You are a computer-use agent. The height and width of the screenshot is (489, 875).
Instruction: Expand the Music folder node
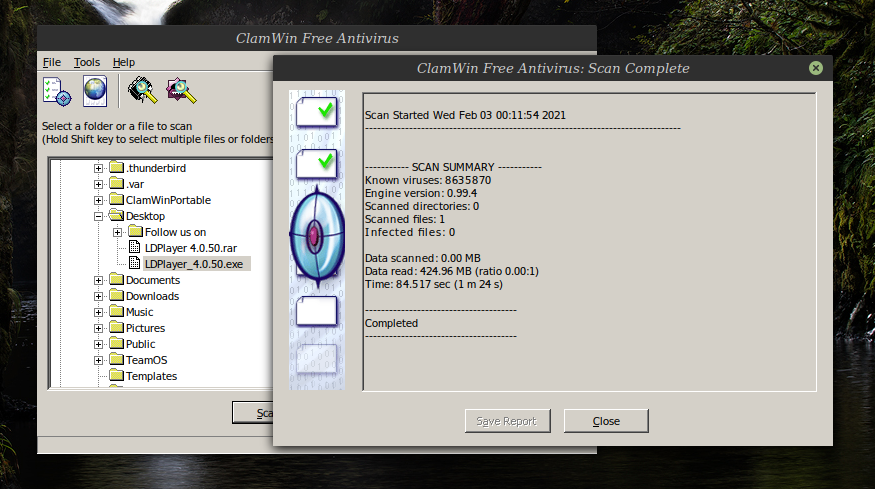(x=98, y=312)
